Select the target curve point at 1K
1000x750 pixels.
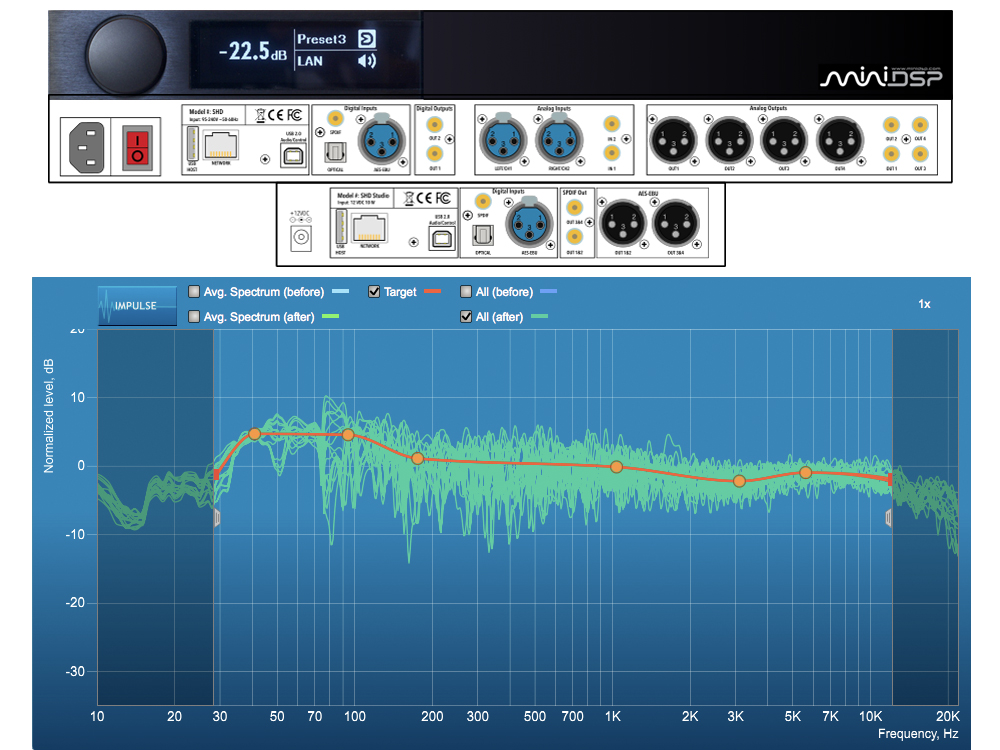click(616, 467)
